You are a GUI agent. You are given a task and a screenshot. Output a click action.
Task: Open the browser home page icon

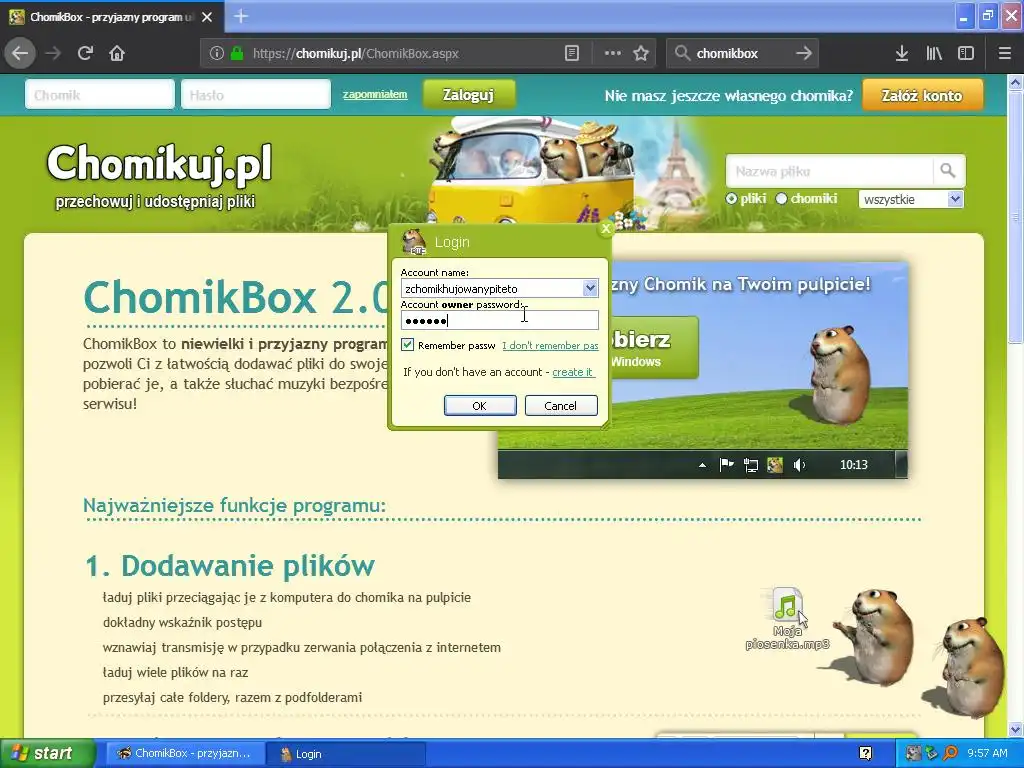click(117, 53)
